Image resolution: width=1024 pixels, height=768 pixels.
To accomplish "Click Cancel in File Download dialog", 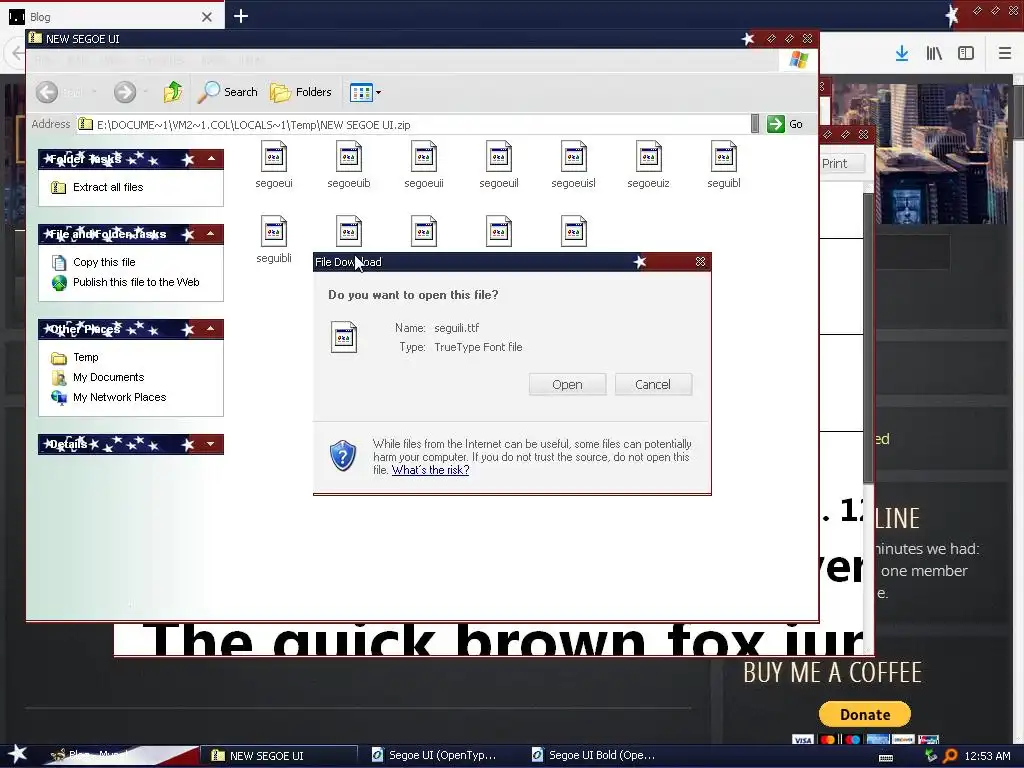I will click(x=653, y=385).
